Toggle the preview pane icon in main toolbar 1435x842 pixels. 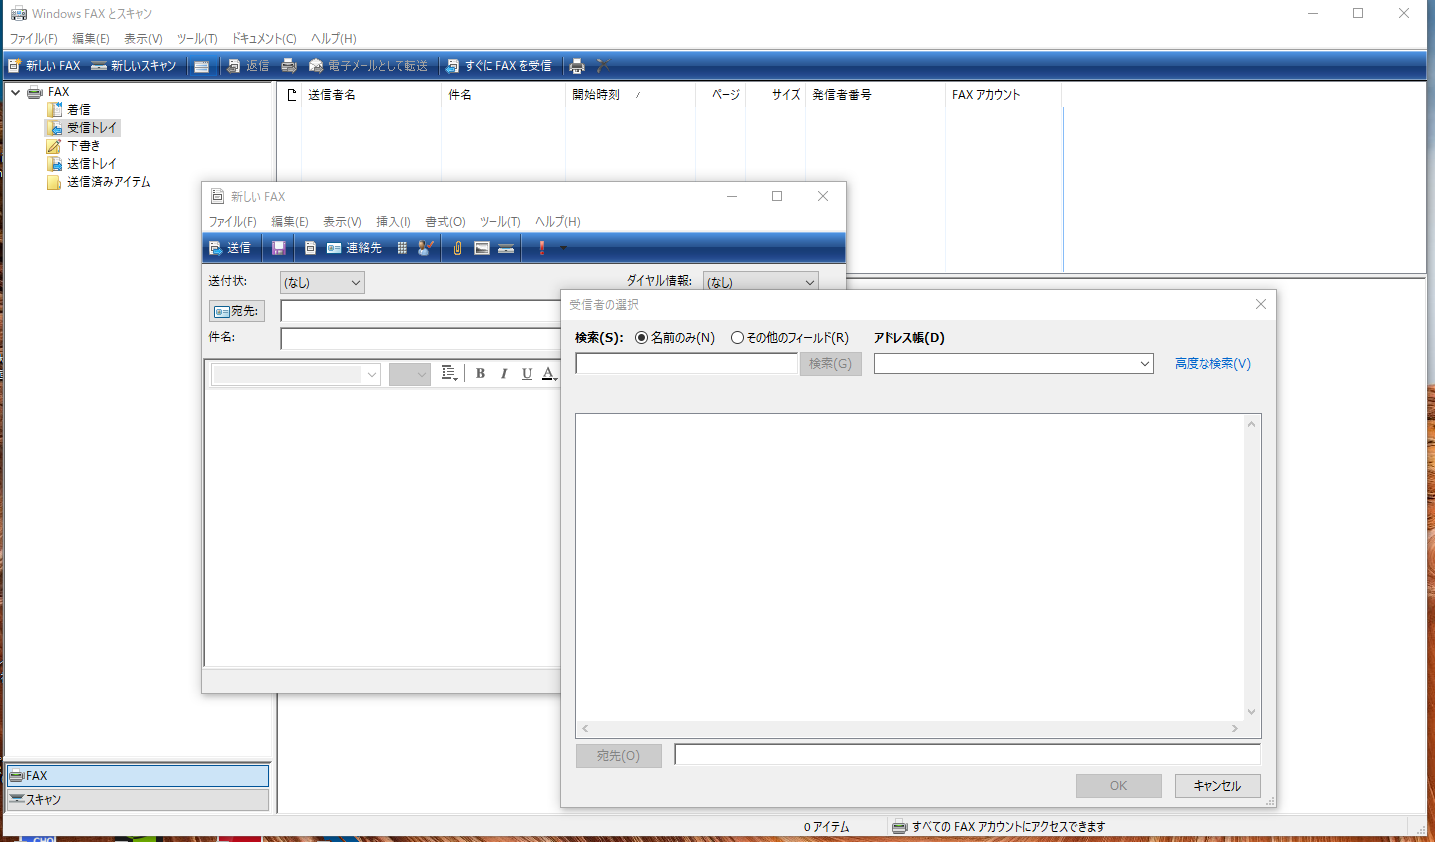click(x=202, y=66)
